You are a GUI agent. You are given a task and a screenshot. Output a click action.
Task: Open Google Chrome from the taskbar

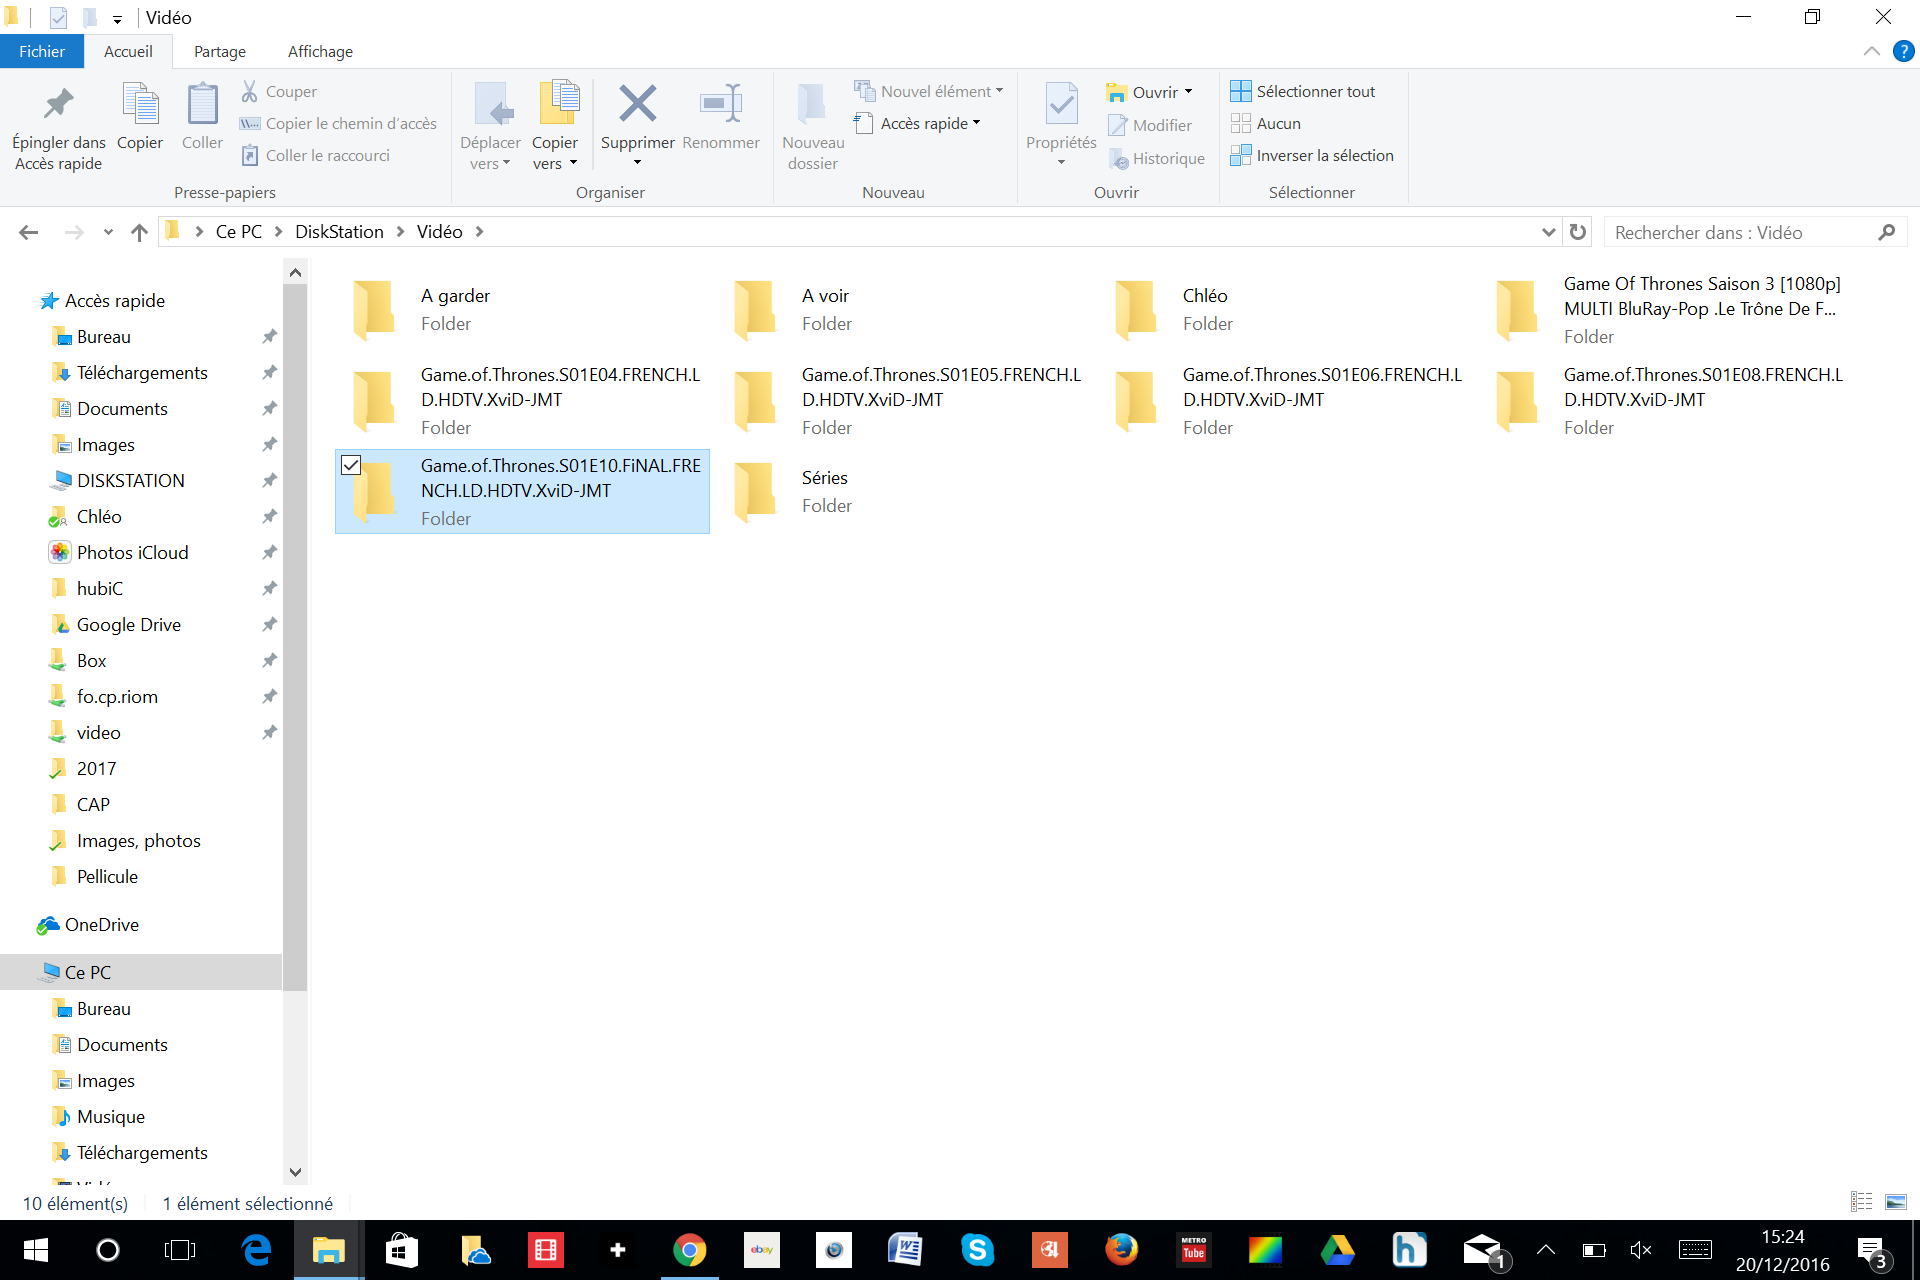click(689, 1250)
